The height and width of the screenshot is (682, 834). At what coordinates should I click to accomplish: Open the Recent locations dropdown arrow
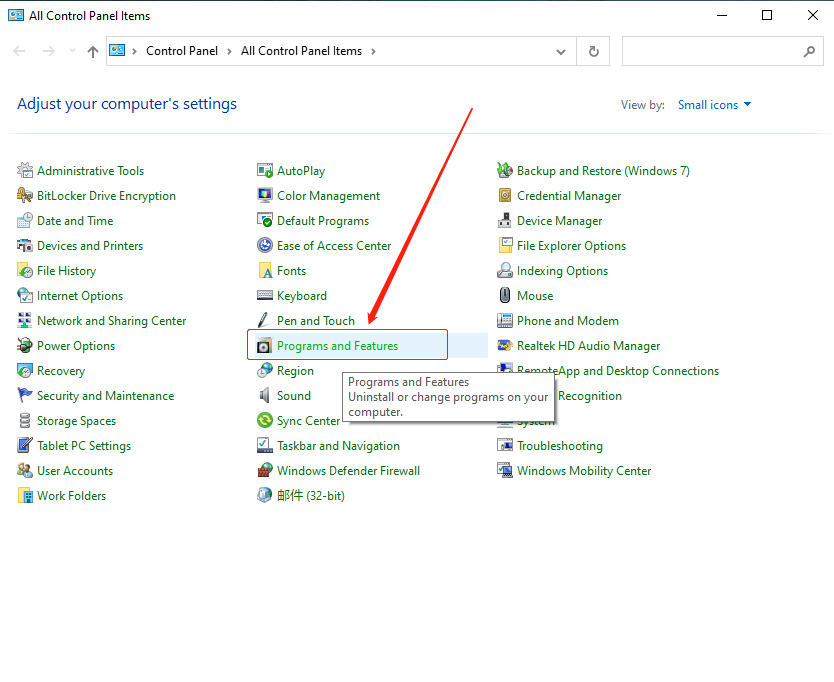click(x=72, y=51)
